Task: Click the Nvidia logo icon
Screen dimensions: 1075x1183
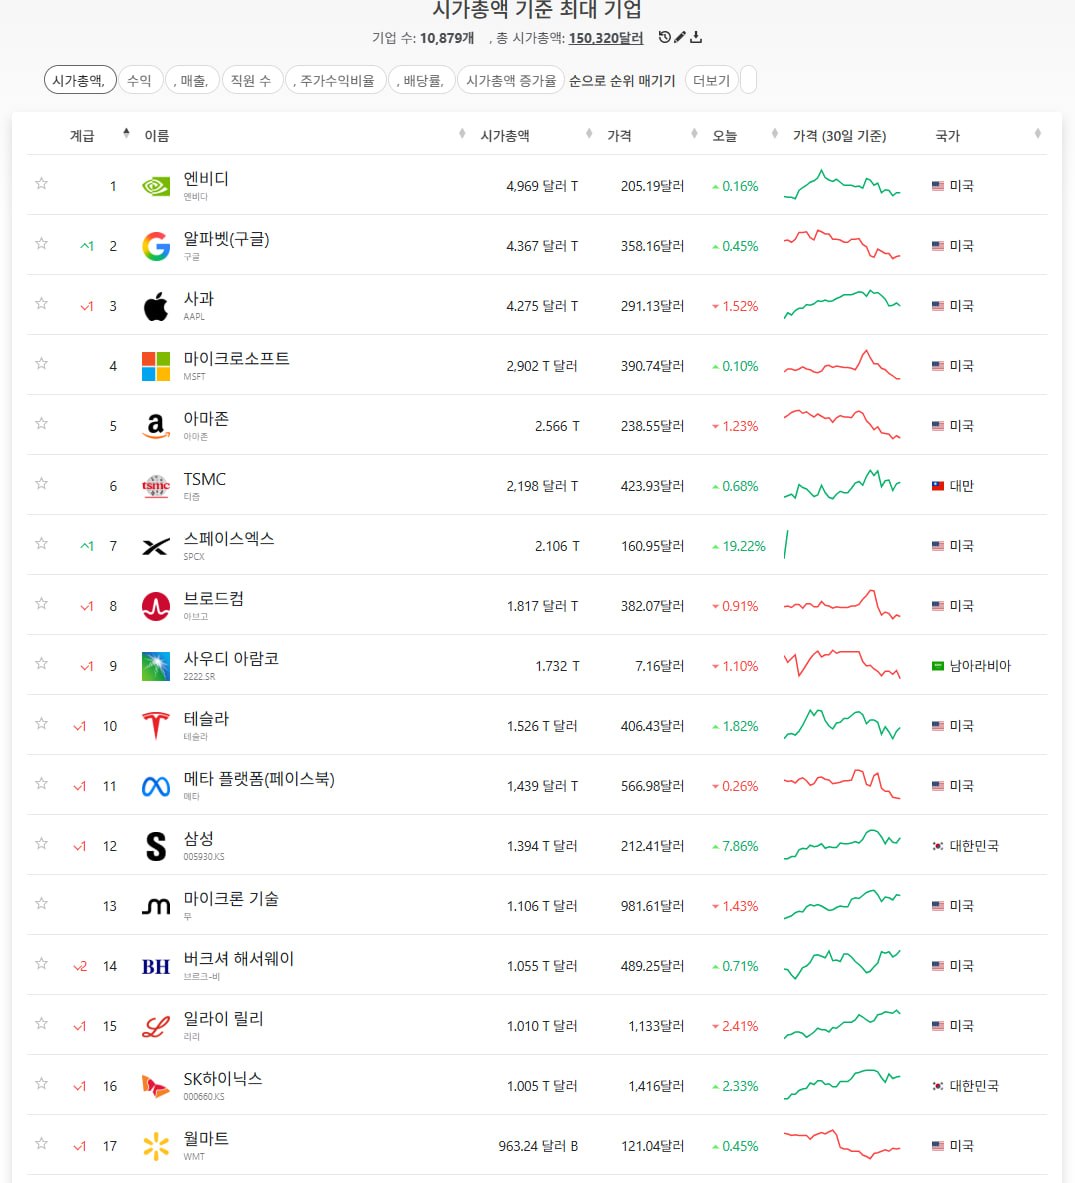Action: (156, 186)
